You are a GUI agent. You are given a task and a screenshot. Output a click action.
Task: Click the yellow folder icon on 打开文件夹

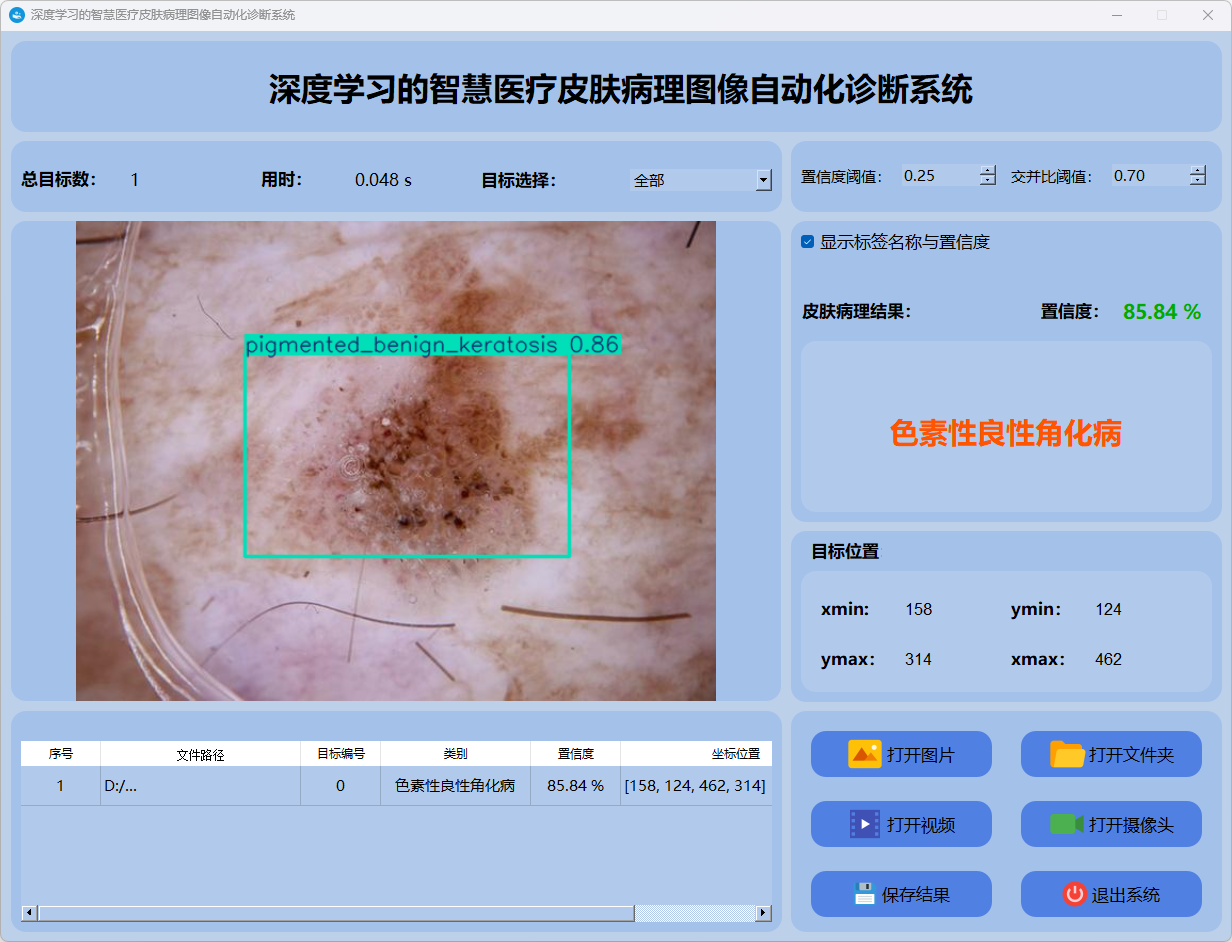click(1067, 754)
